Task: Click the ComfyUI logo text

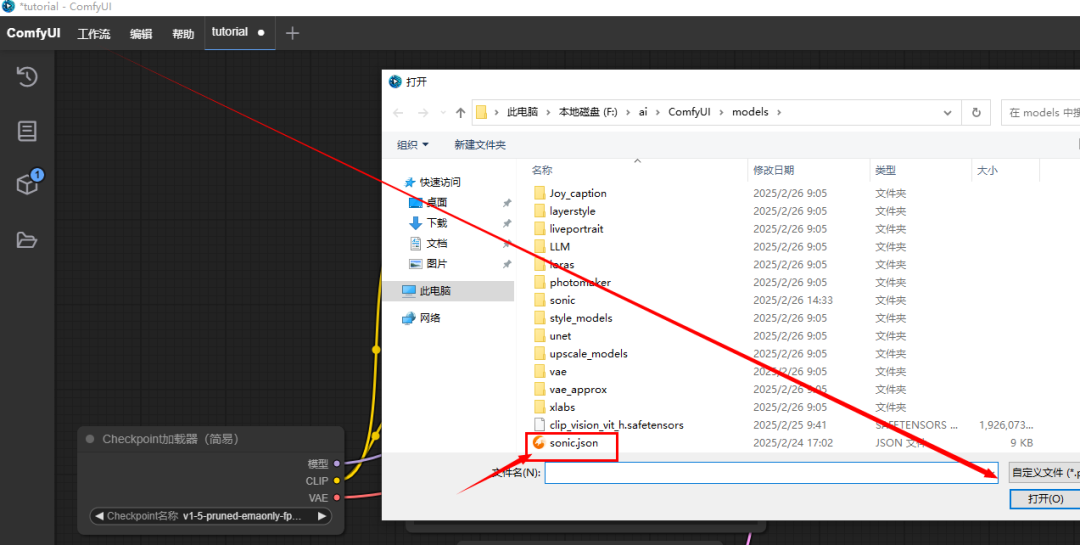Action: tap(34, 33)
